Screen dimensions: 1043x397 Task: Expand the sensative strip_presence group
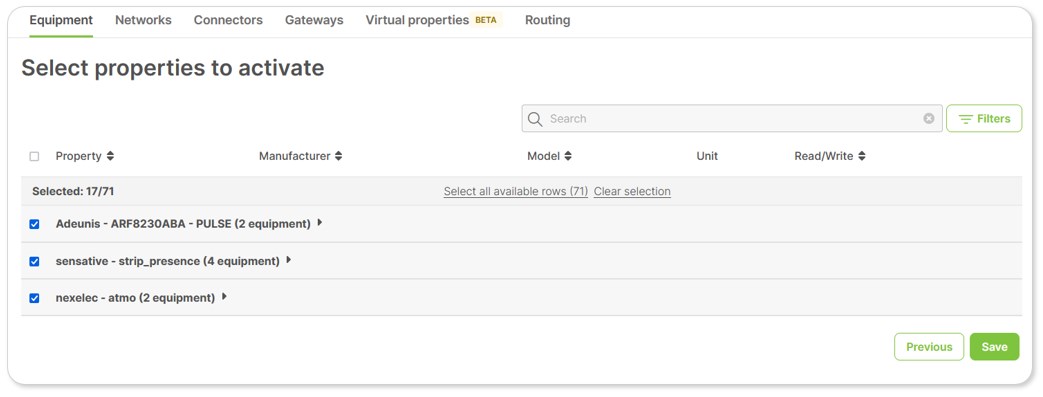click(289, 261)
